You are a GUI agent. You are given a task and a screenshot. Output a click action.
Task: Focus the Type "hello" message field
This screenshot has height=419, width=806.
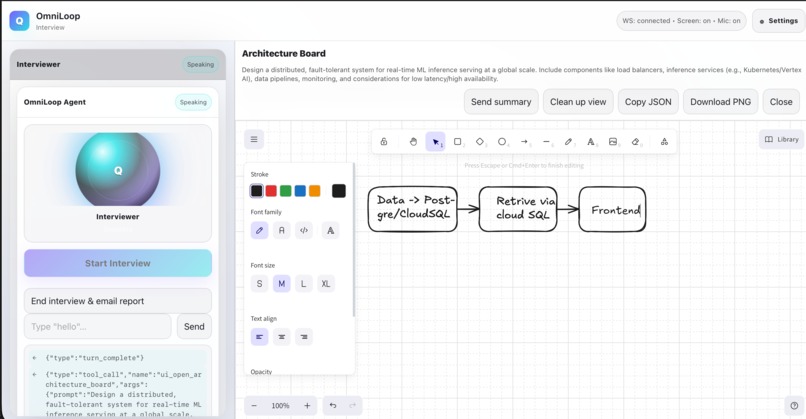click(x=98, y=326)
